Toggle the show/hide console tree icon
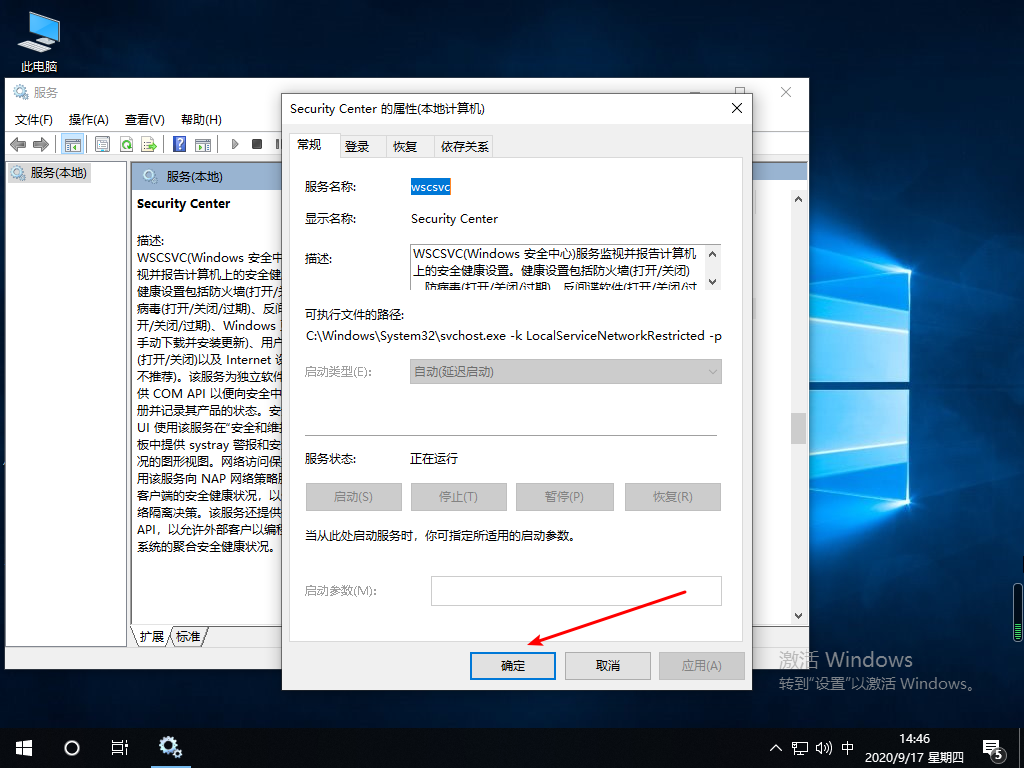 coord(72,144)
